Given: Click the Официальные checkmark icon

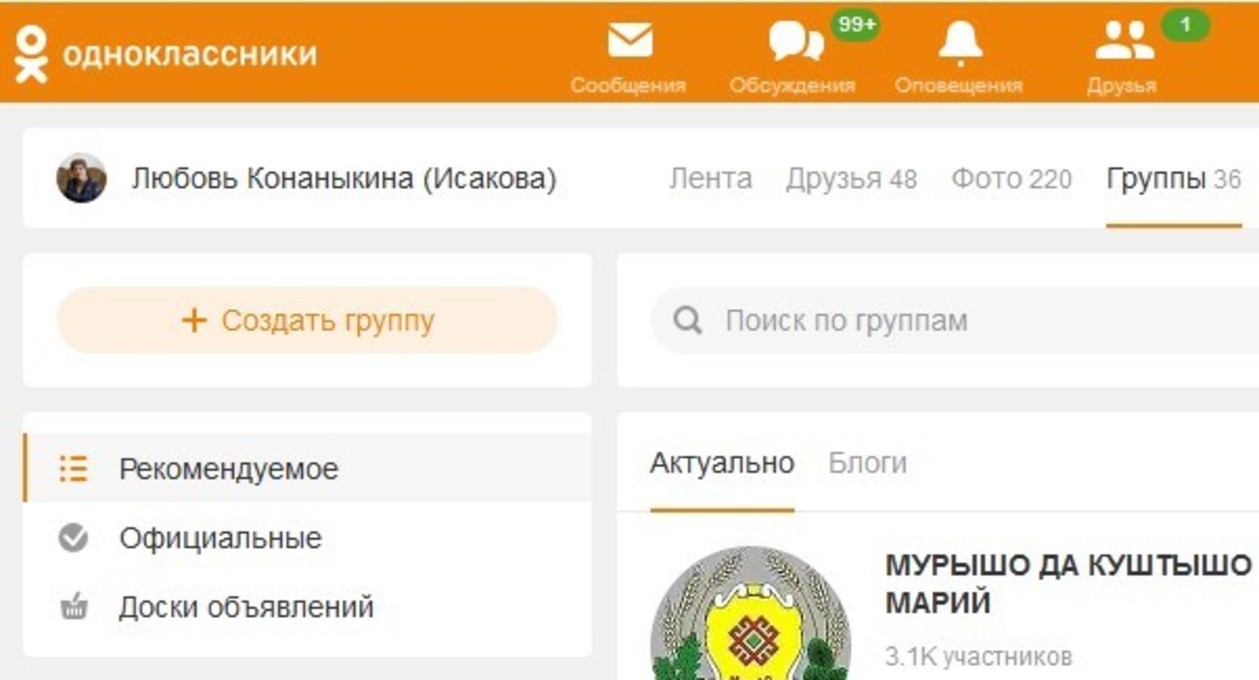Looking at the screenshot, I should coord(73,538).
